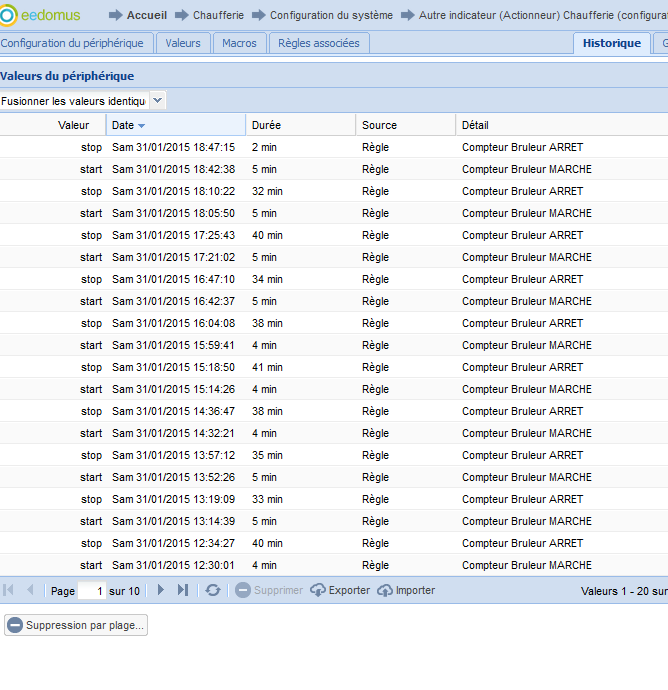Click the page number input field
Image resolution: width=668 pixels, height=690 pixels.
(92, 591)
